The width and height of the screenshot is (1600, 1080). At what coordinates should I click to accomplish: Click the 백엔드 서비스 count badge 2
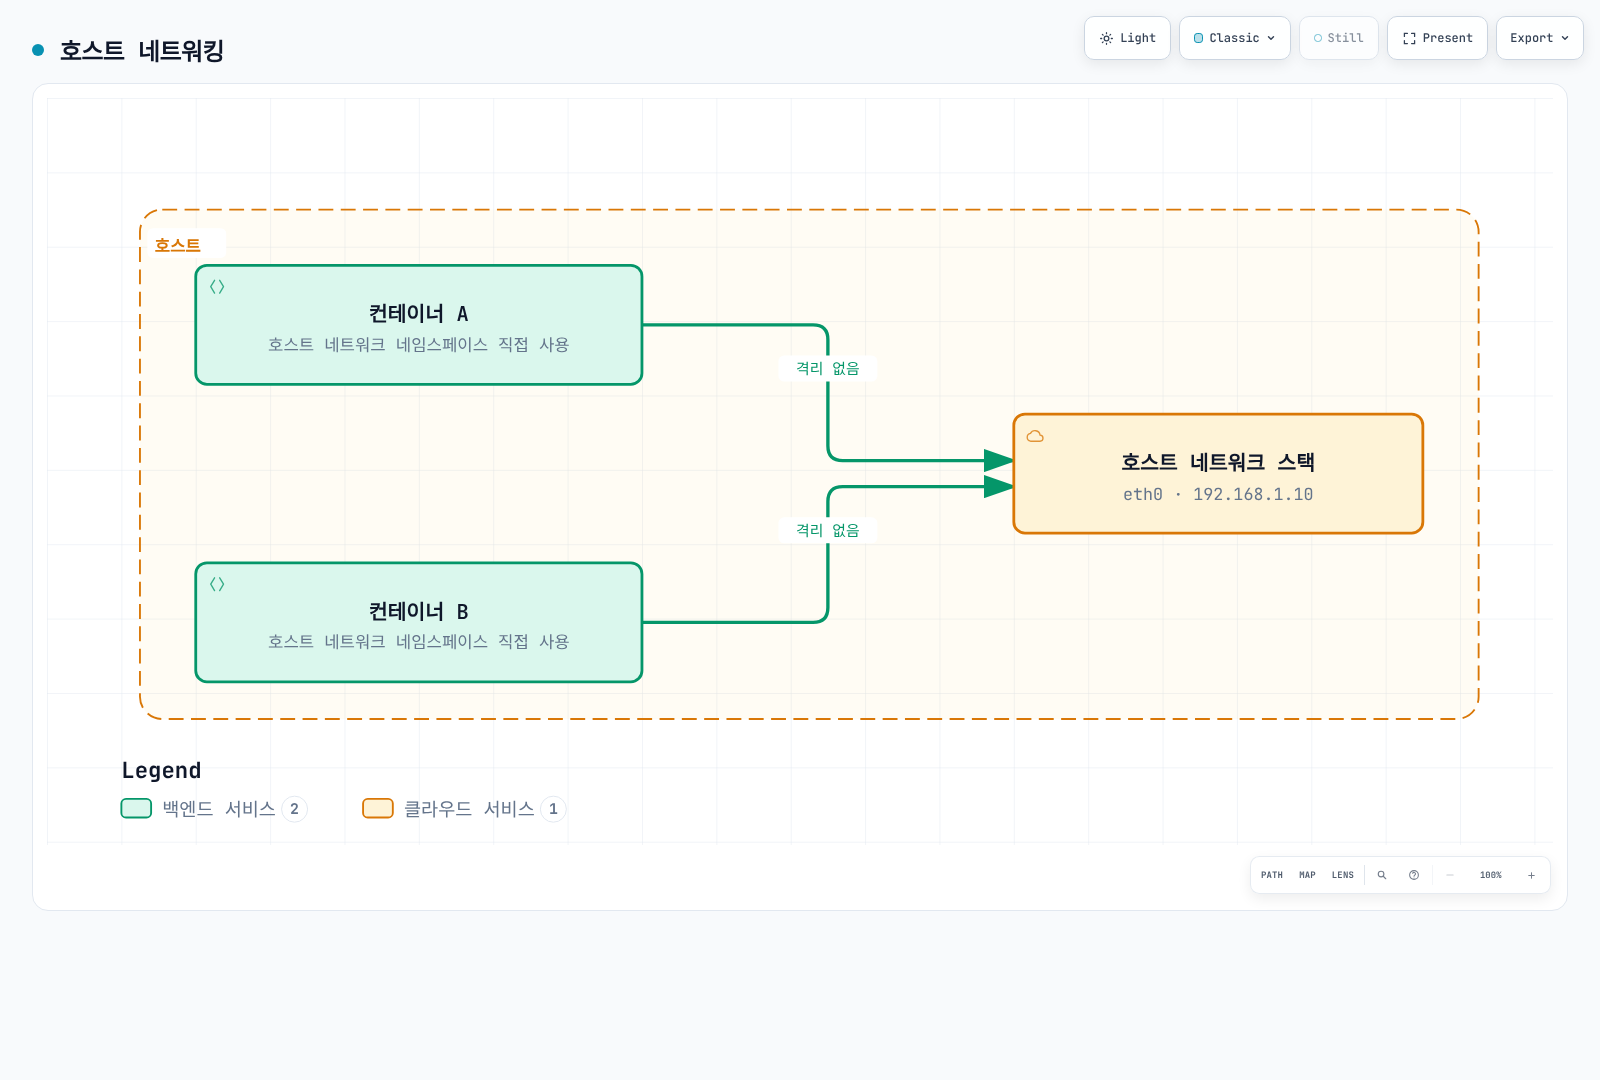pos(294,809)
